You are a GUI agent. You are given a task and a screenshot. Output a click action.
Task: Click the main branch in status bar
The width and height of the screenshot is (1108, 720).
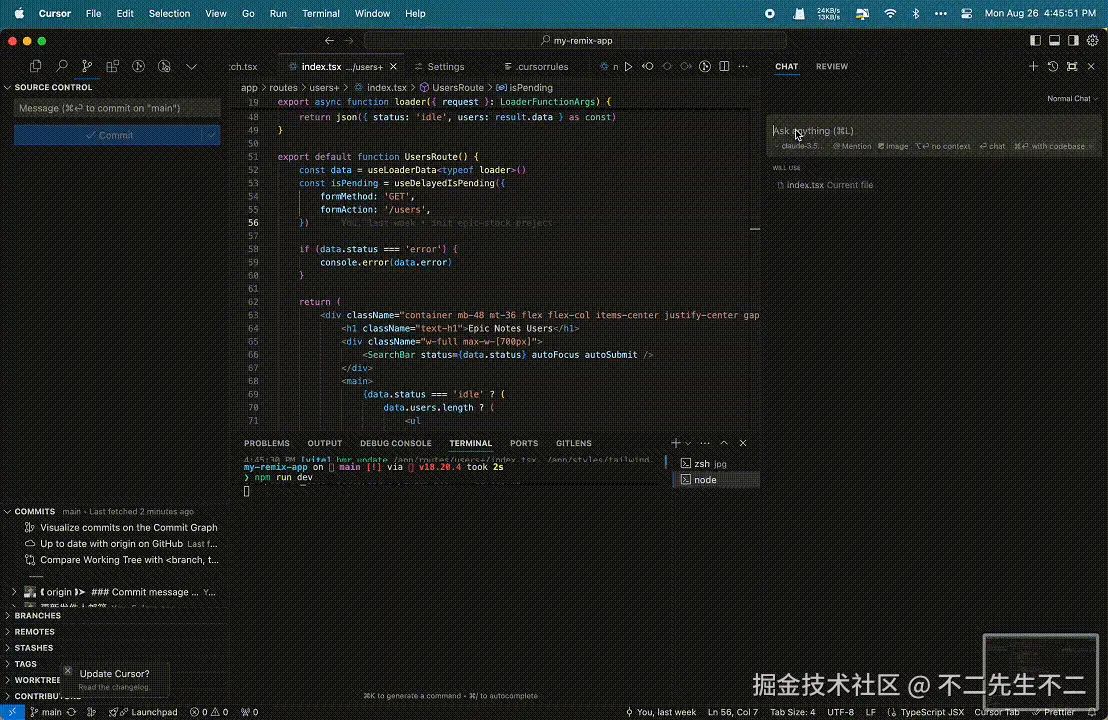click(x=45, y=712)
